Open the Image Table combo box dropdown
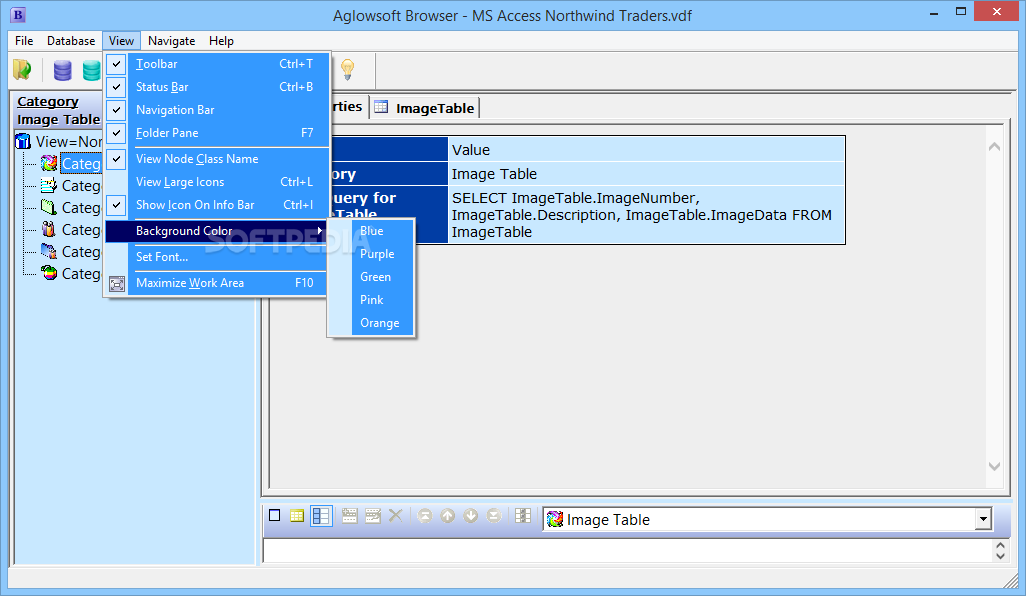1026x596 pixels. tap(983, 519)
